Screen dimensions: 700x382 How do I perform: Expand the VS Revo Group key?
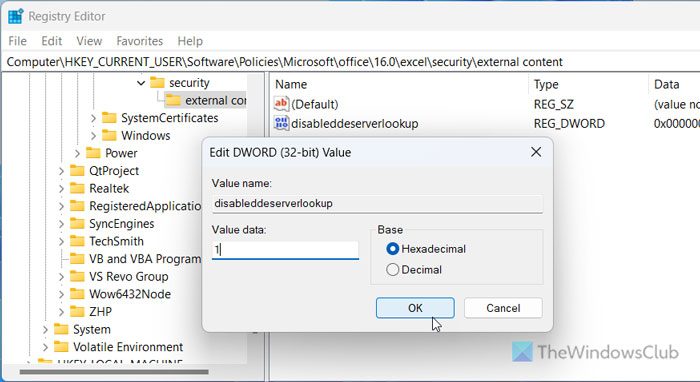61,277
